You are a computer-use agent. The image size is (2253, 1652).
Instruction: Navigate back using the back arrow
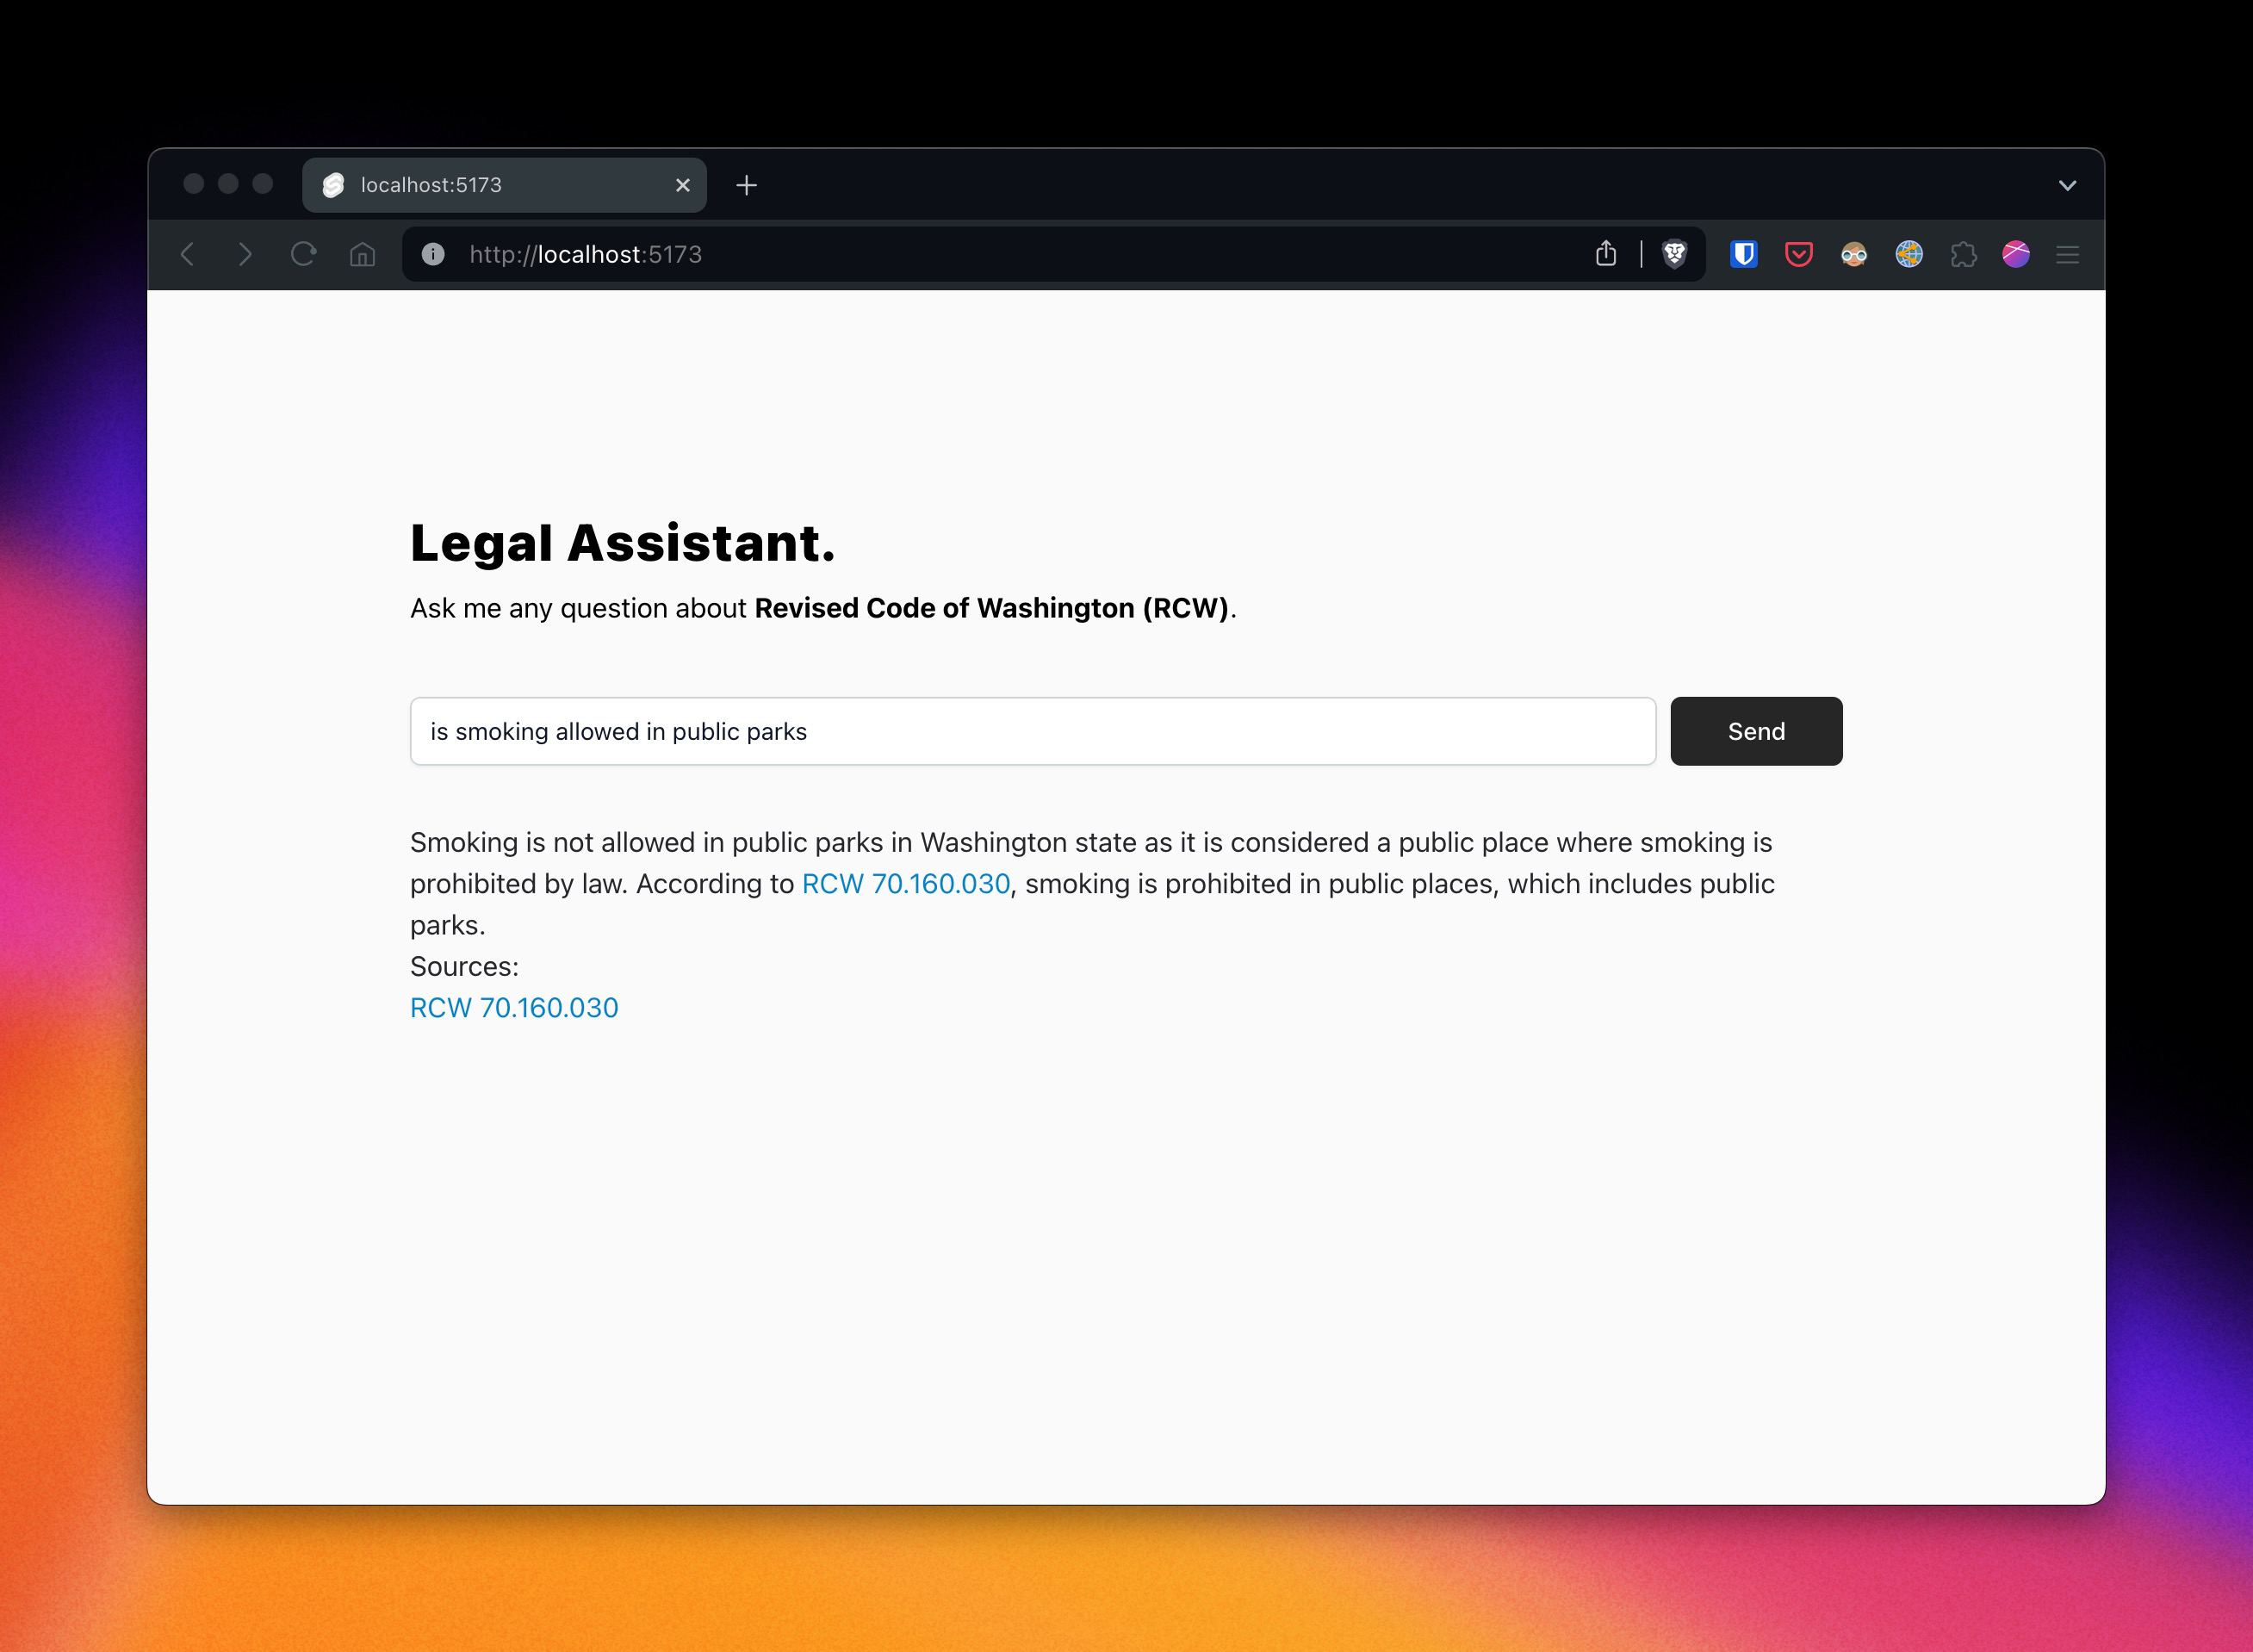[188, 255]
